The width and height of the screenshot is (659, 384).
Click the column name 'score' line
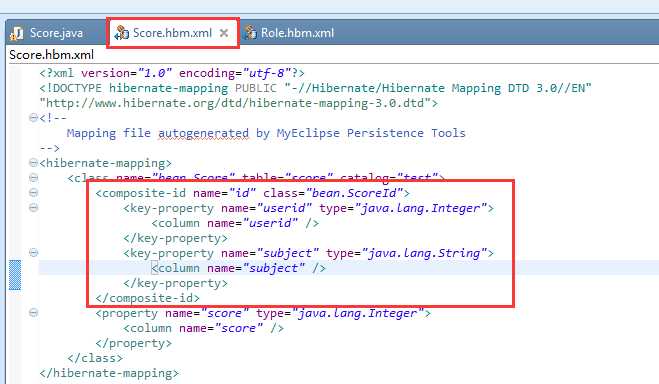pos(204,328)
